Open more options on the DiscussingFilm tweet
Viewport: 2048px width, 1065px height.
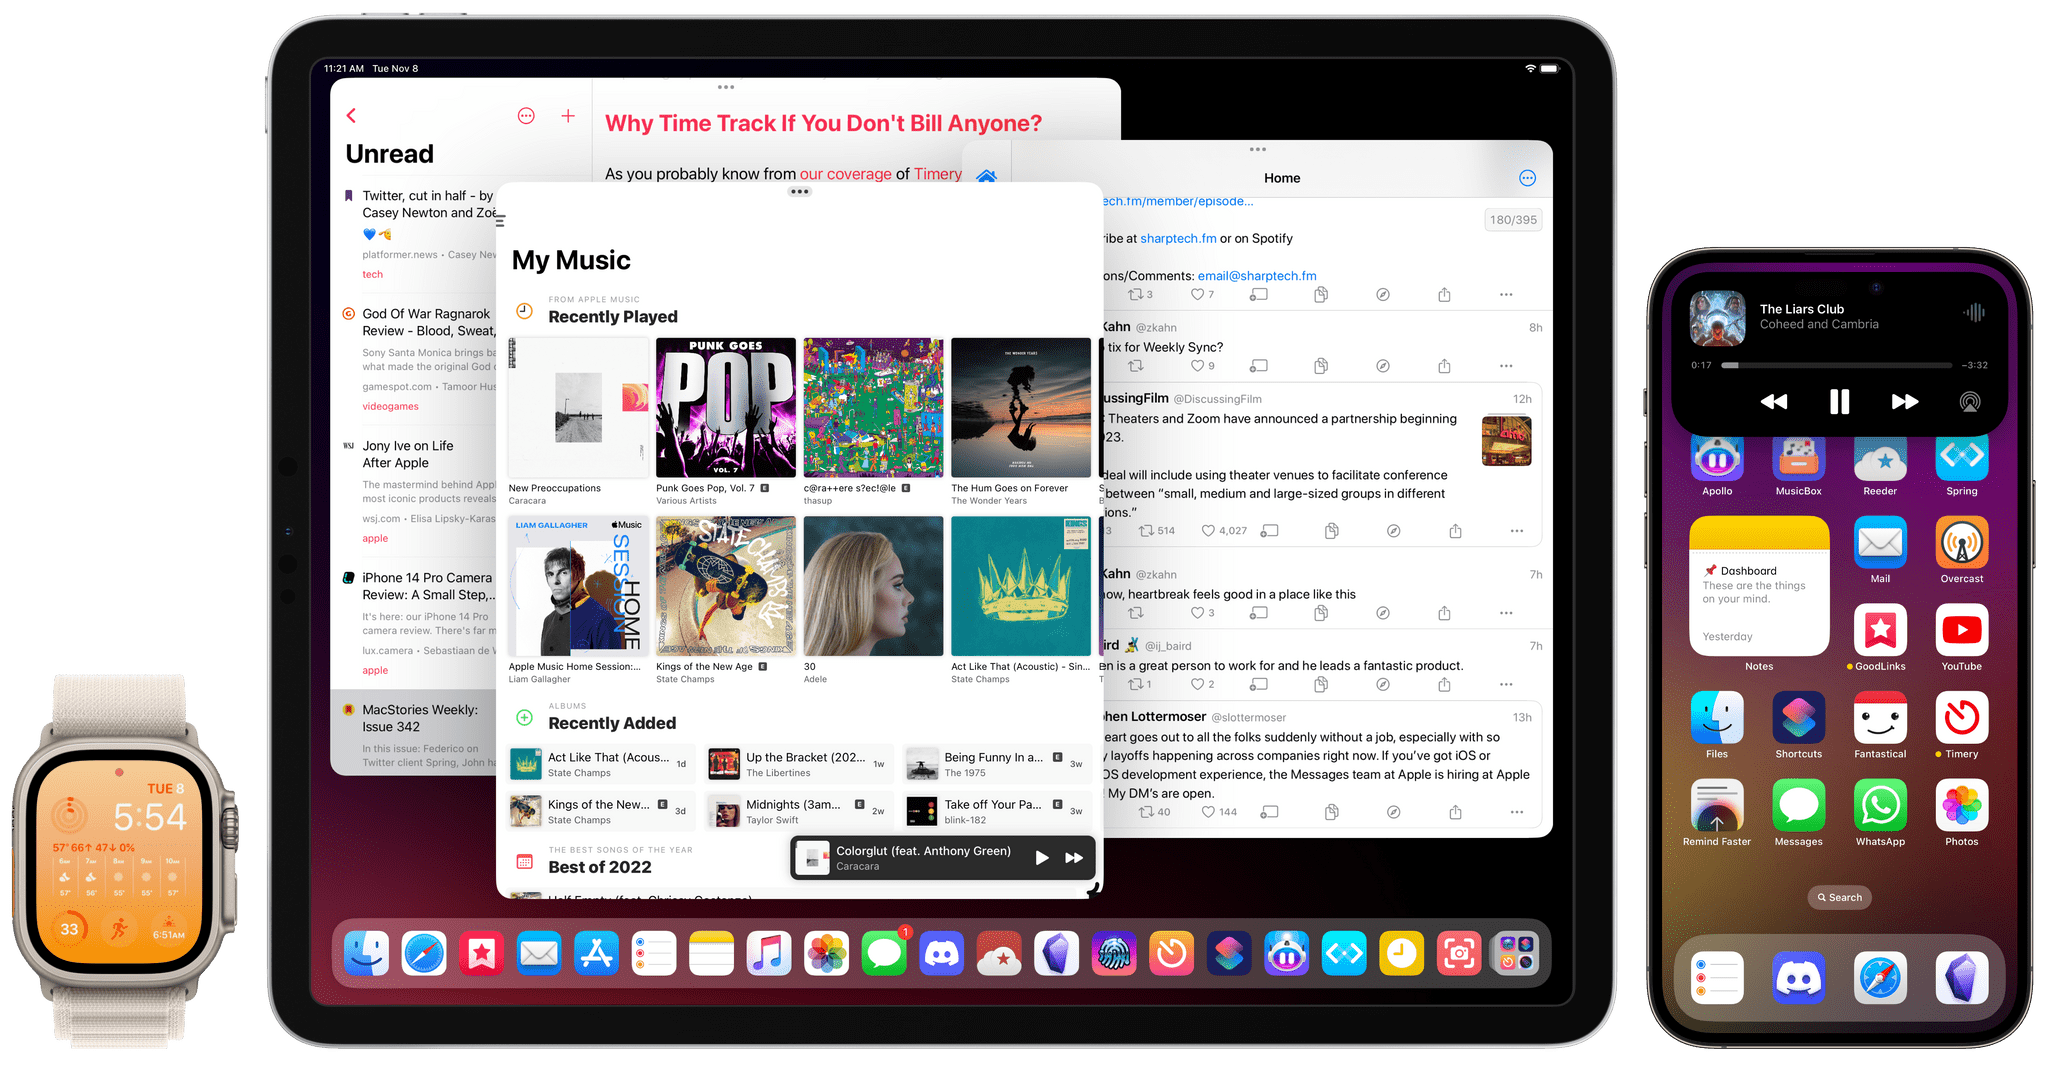1517,531
